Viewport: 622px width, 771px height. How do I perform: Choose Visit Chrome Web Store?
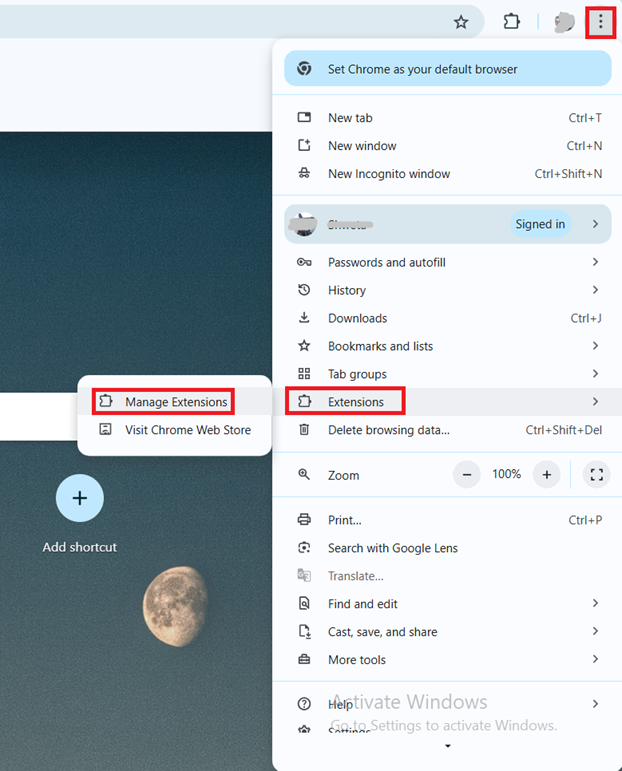coord(187,430)
